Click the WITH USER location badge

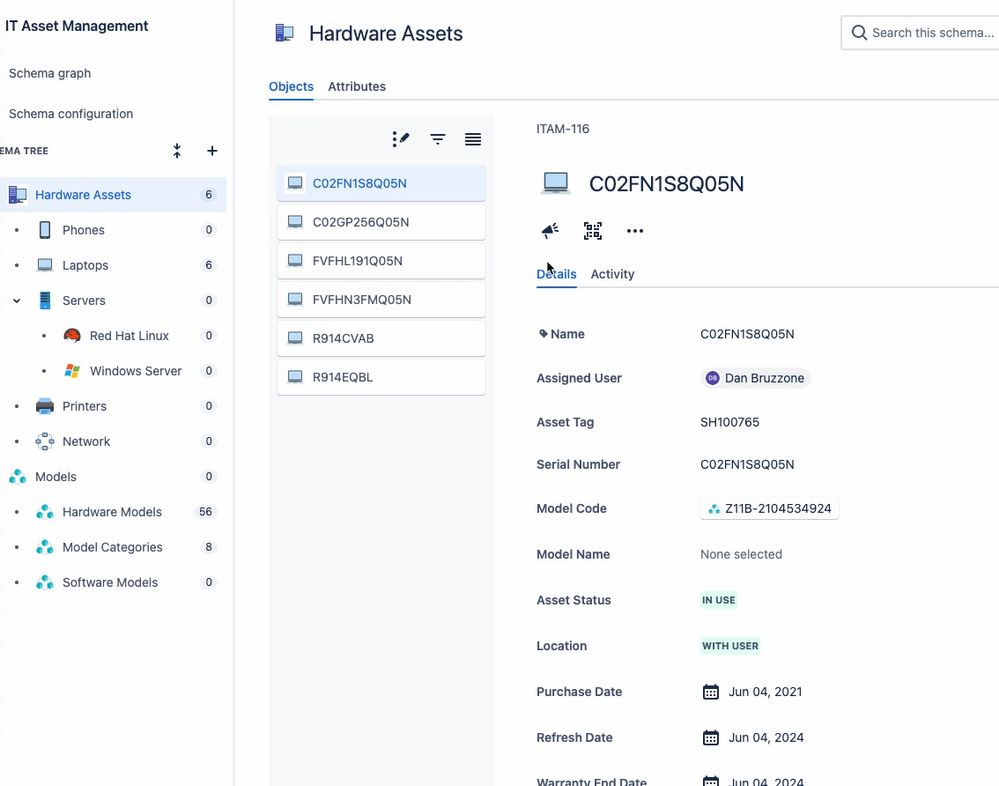coord(730,646)
